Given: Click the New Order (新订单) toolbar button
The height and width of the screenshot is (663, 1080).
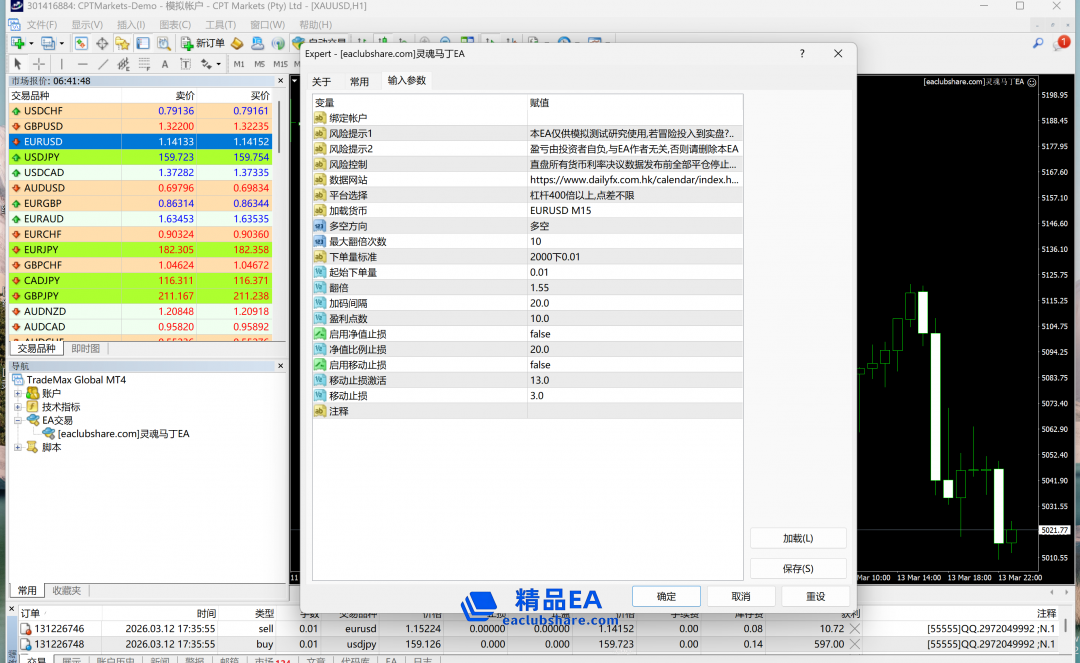Looking at the screenshot, I should tap(203, 43).
